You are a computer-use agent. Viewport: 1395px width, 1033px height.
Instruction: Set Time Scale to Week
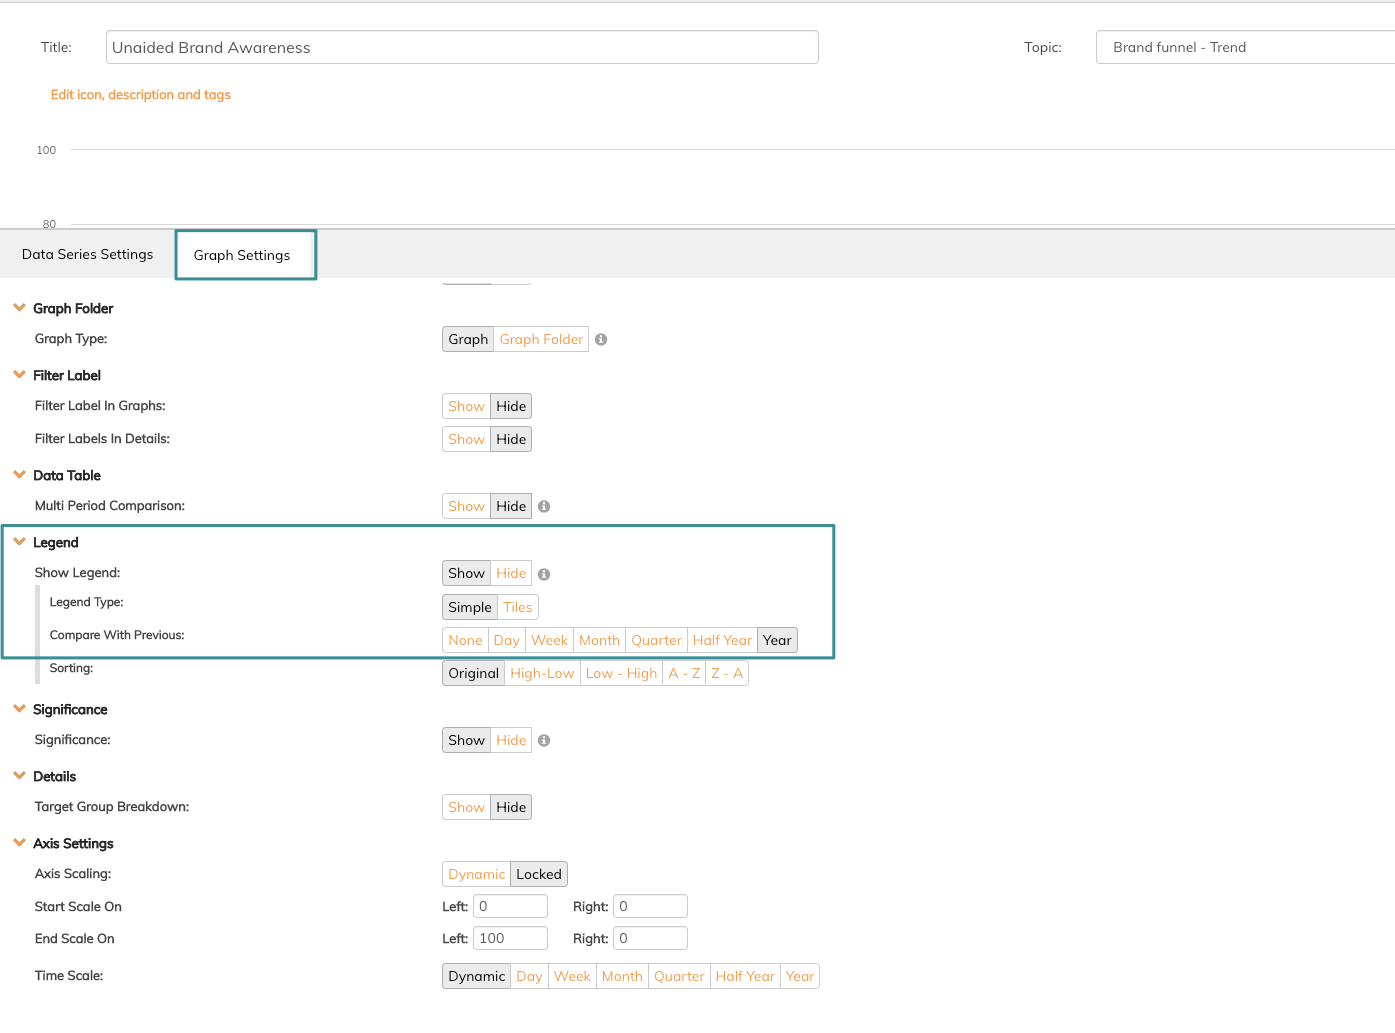pyautogui.click(x=572, y=976)
